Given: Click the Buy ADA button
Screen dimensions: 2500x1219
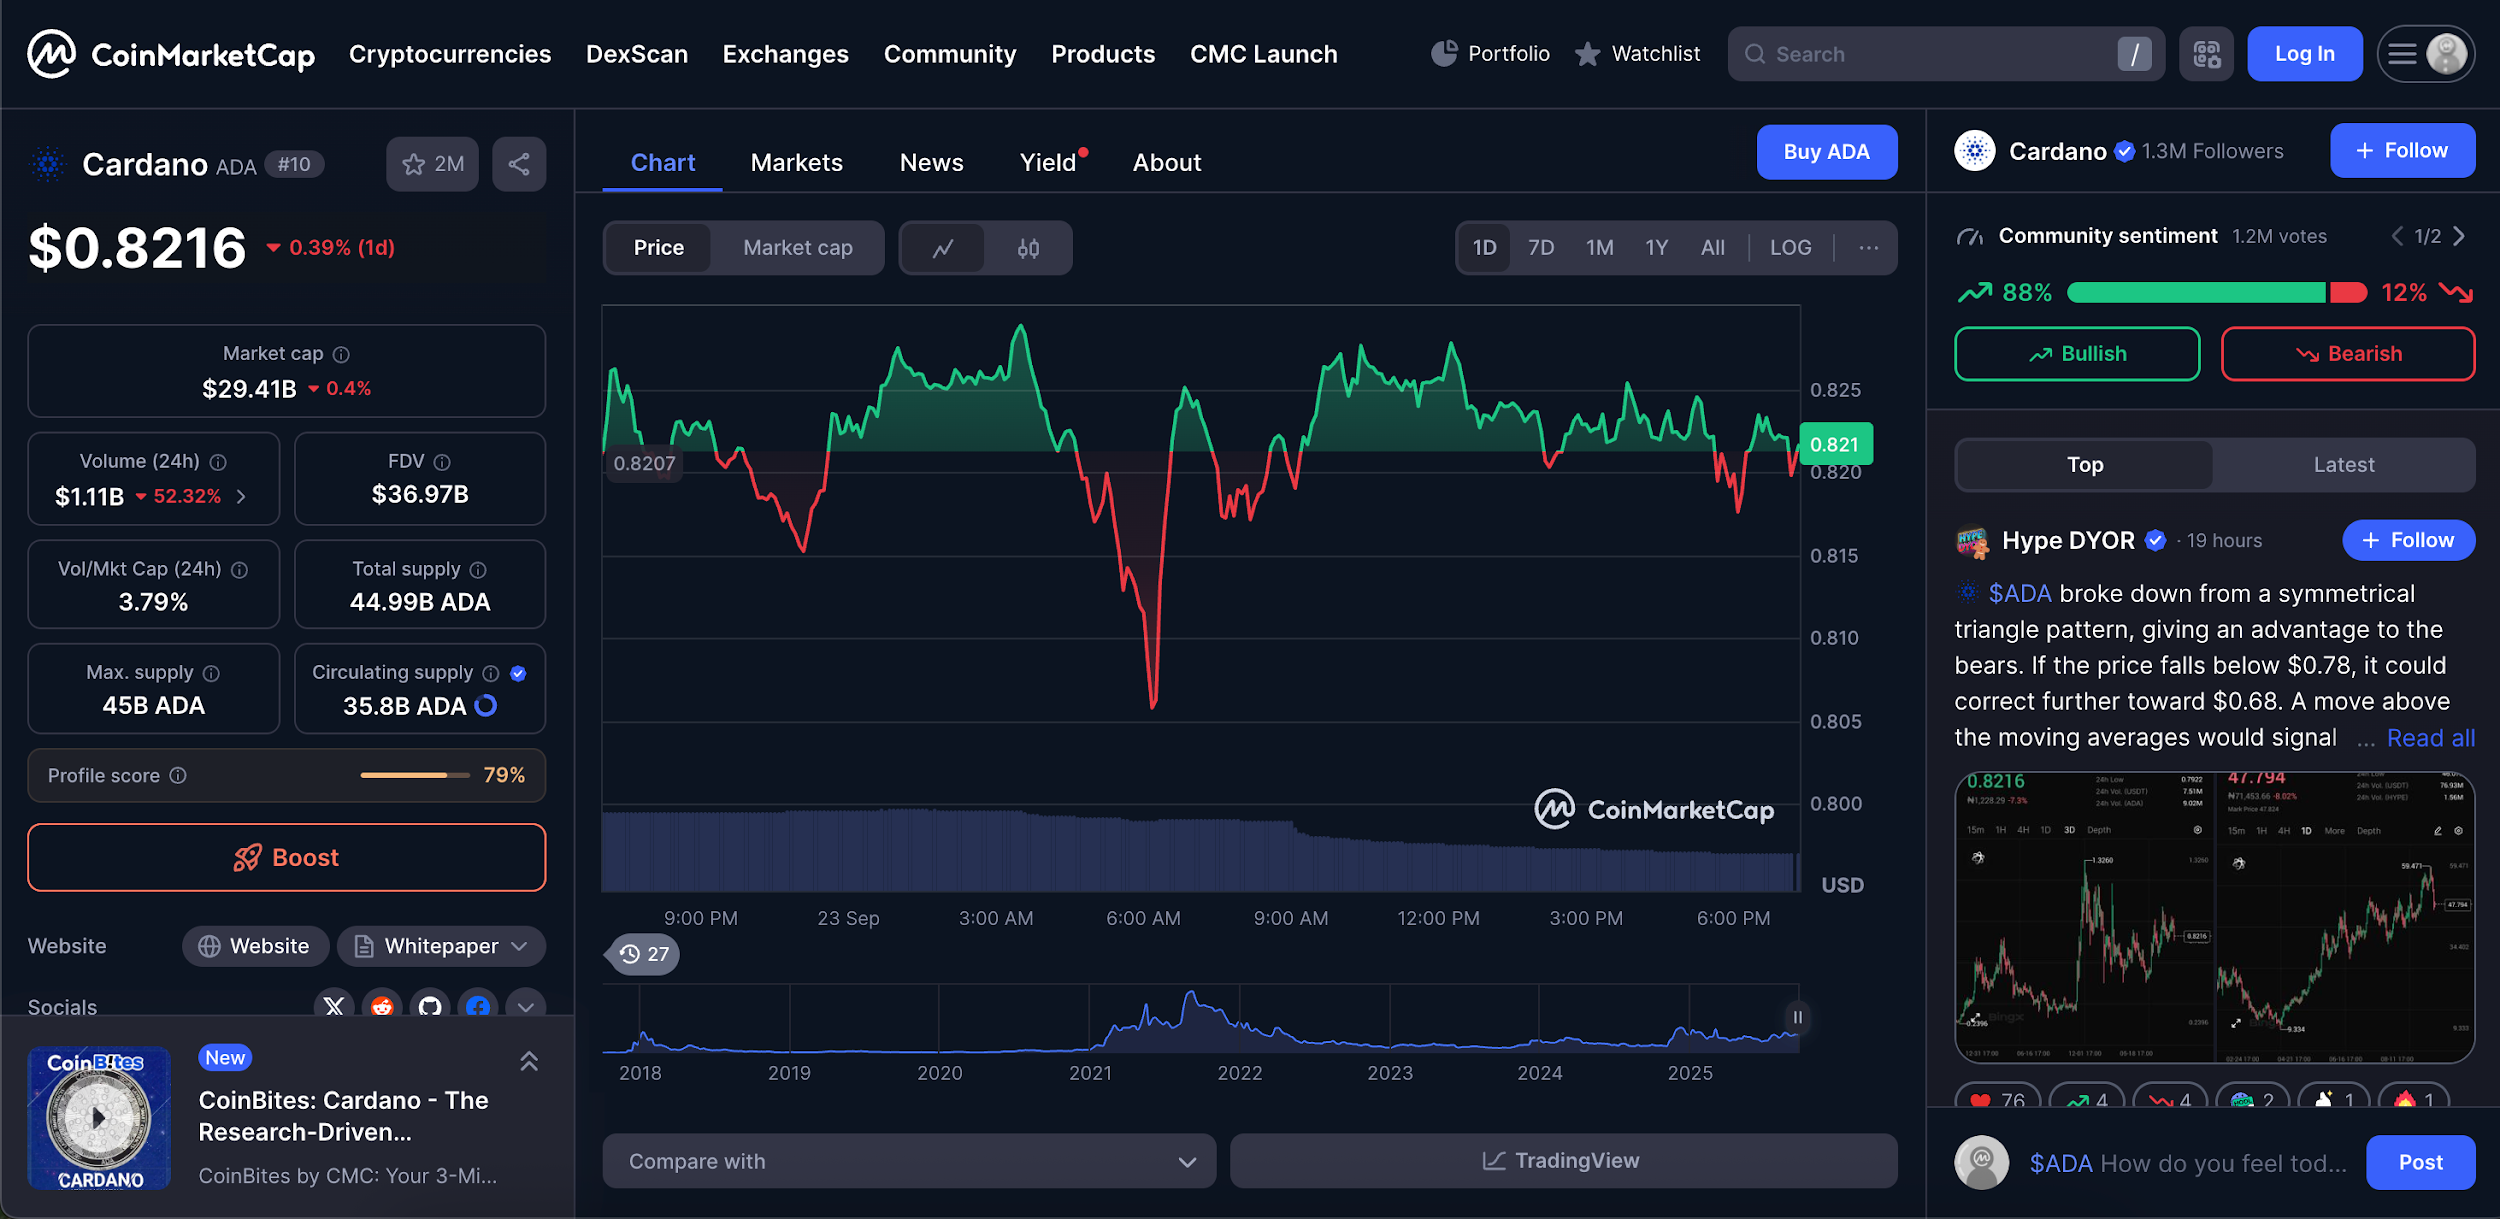Looking at the screenshot, I should pos(1826,152).
